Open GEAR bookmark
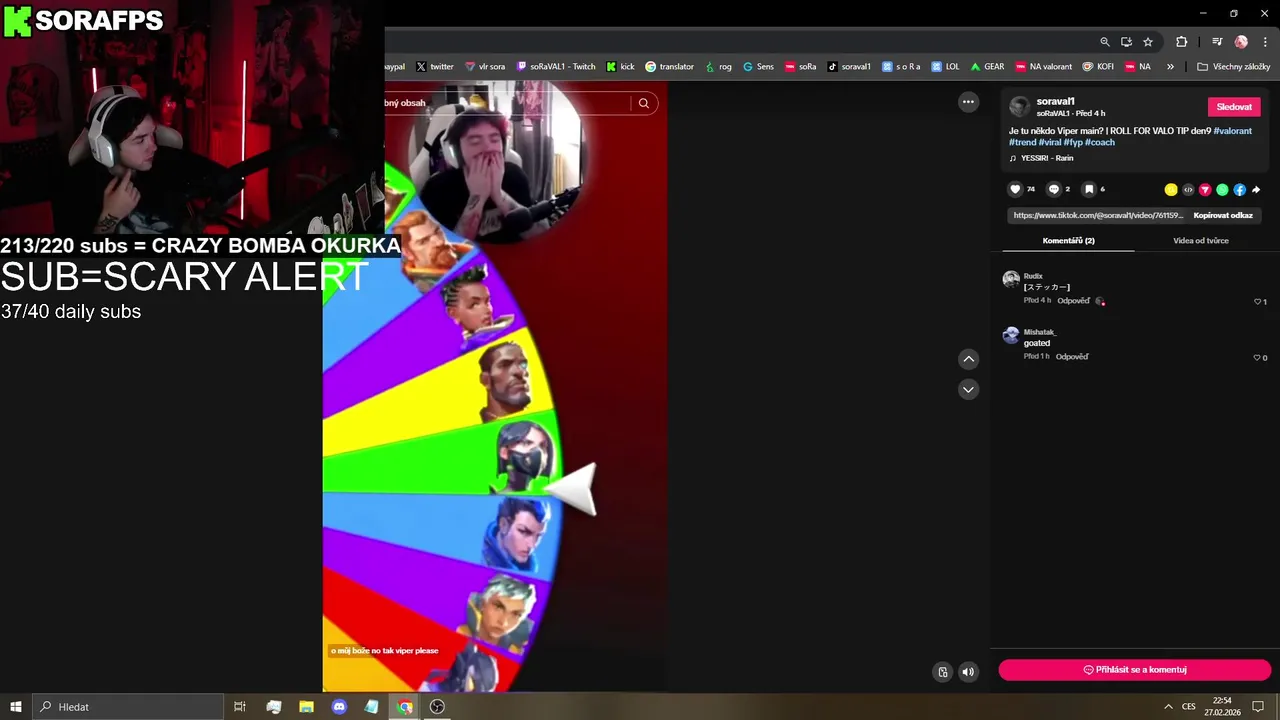The width and height of the screenshot is (1280, 720). (x=987, y=67)
